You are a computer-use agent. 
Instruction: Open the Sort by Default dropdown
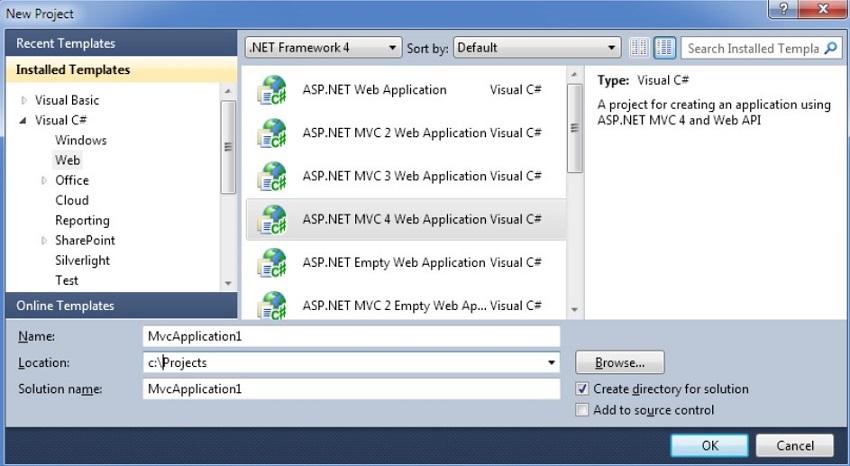click(537, 48)
